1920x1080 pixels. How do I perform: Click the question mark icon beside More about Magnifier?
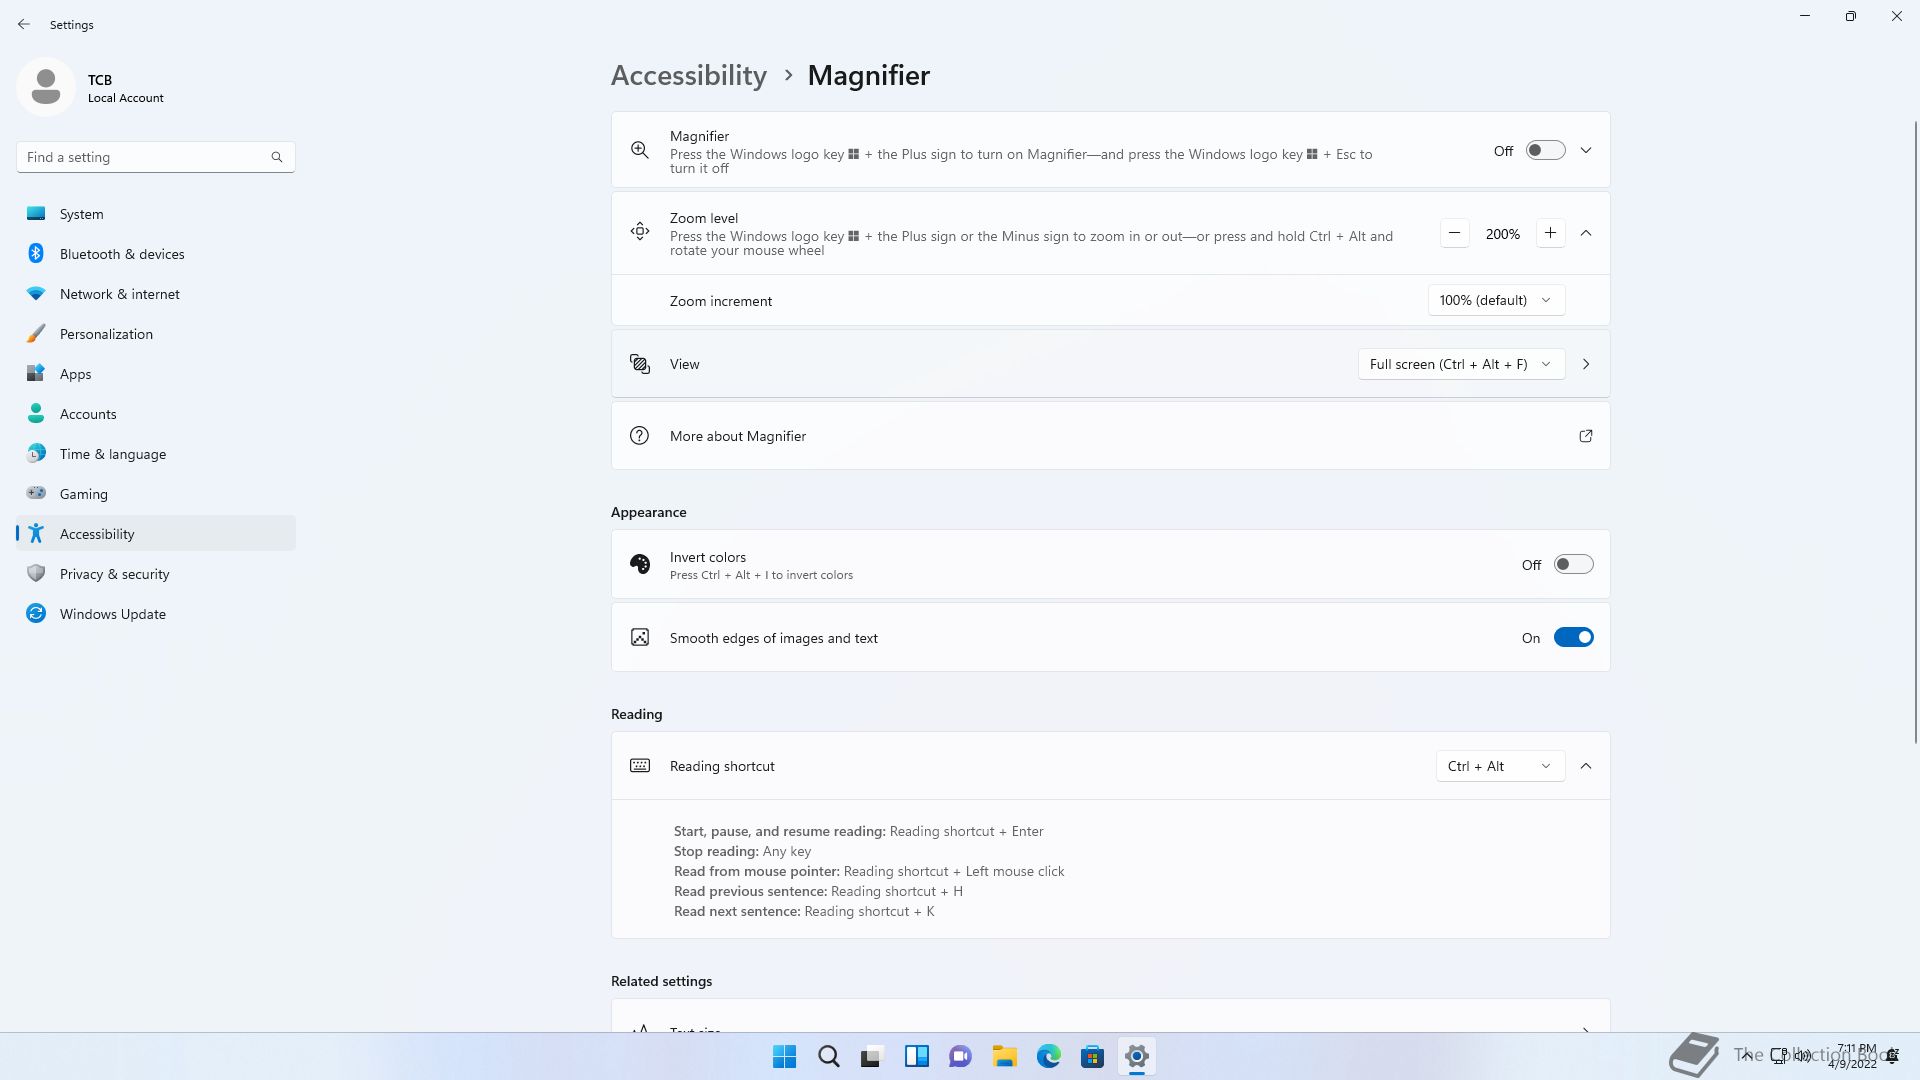[640, 436]
